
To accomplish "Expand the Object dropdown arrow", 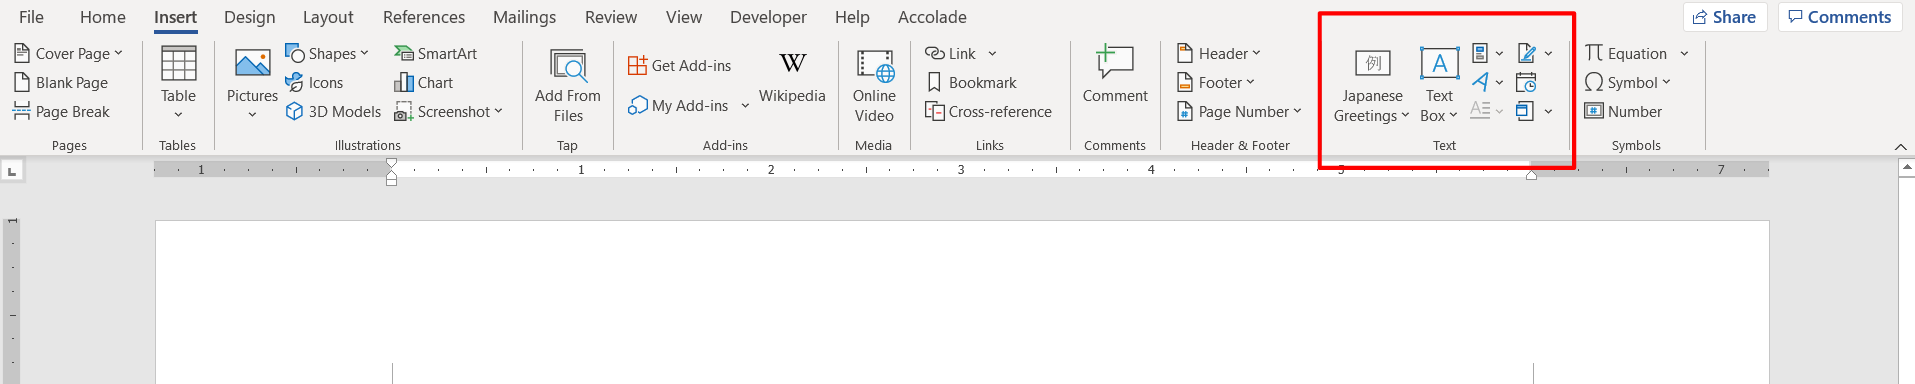I will coord(1548,111).
